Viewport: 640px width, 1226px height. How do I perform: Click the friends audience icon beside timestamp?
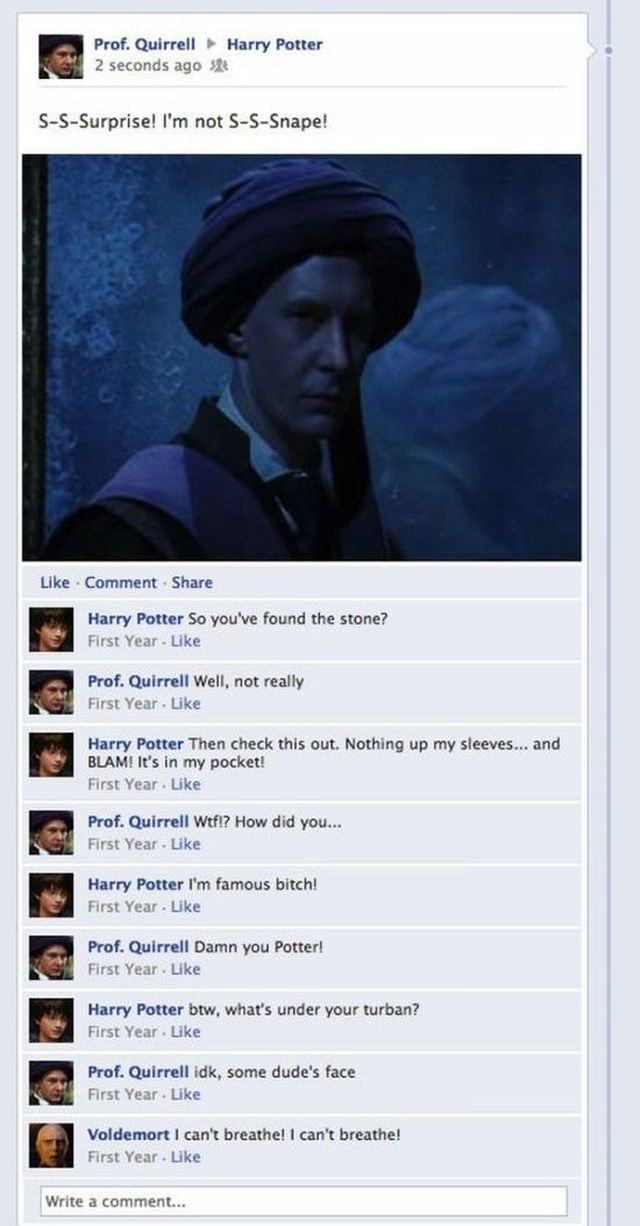[x=212, y=65]
